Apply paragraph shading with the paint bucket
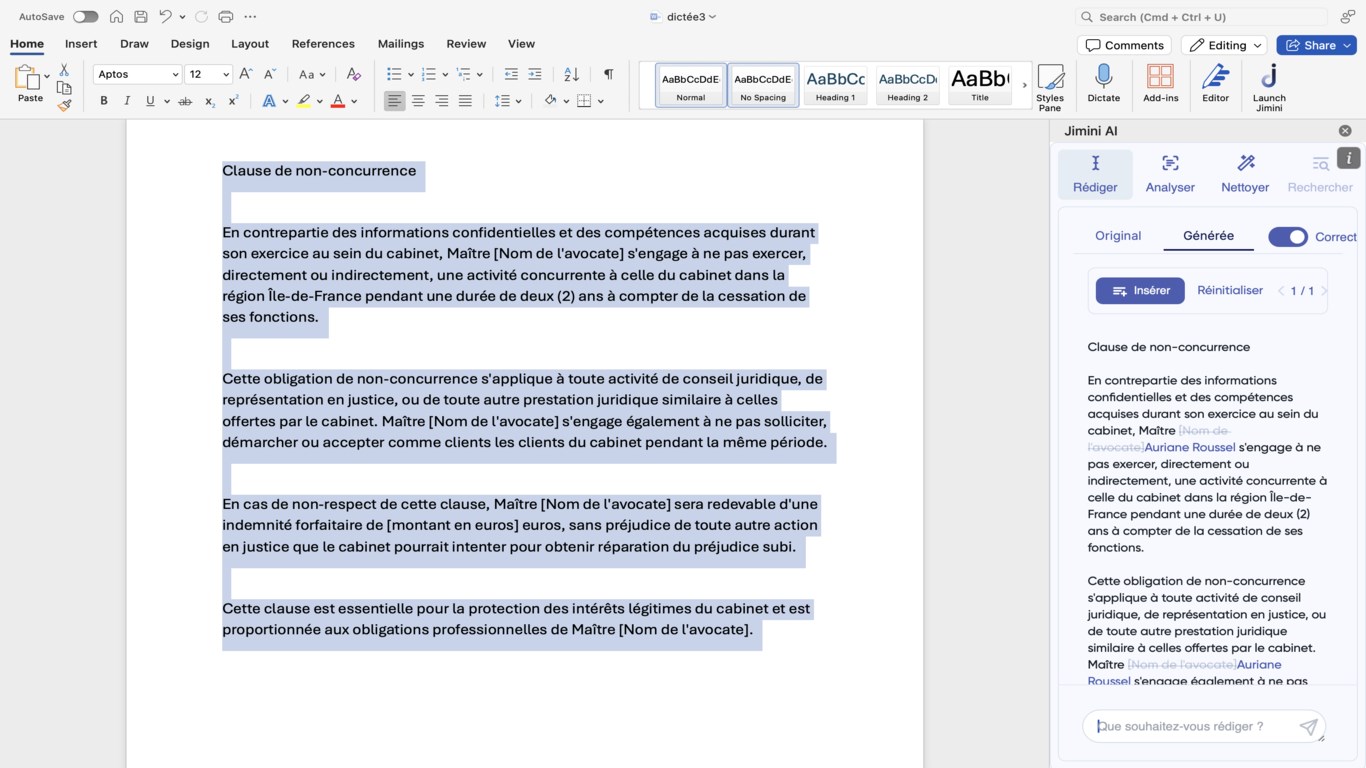Image resolution: width=1366 pixels, height=768 pixels. [550, 101]
